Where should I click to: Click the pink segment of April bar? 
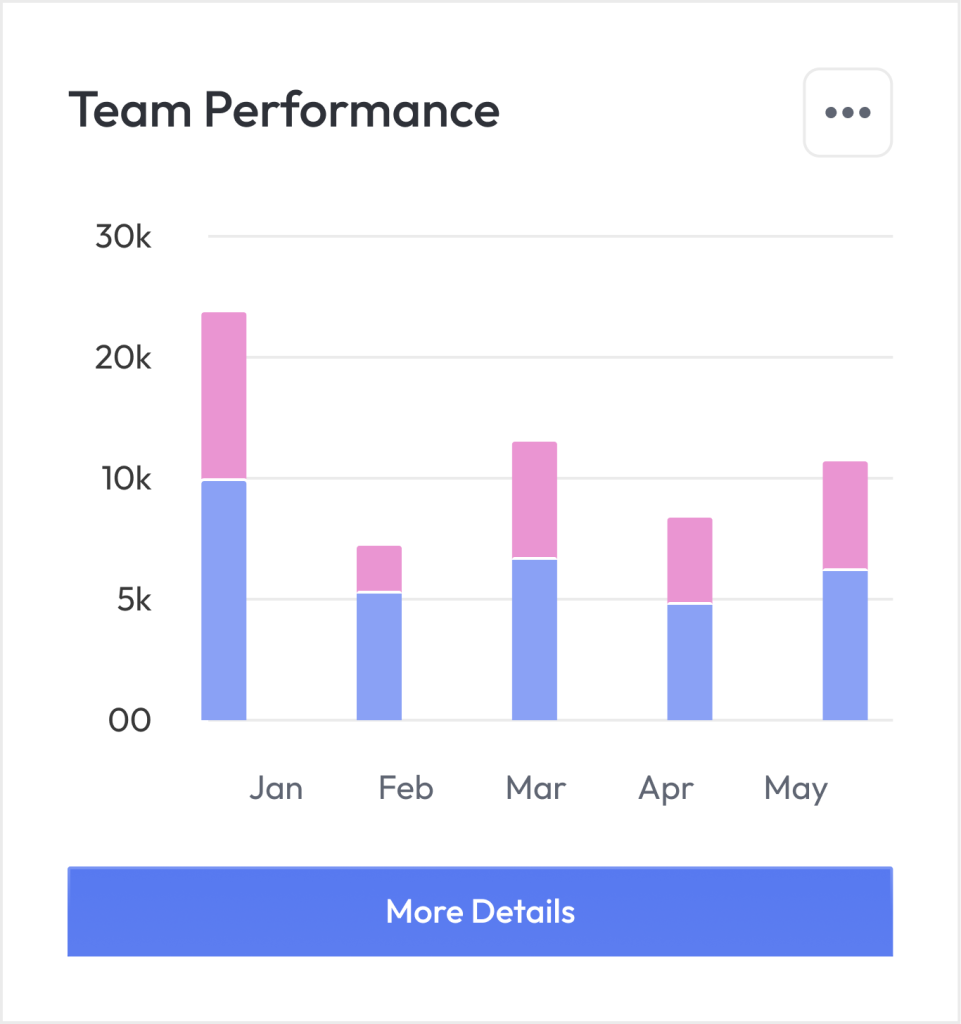690,560
